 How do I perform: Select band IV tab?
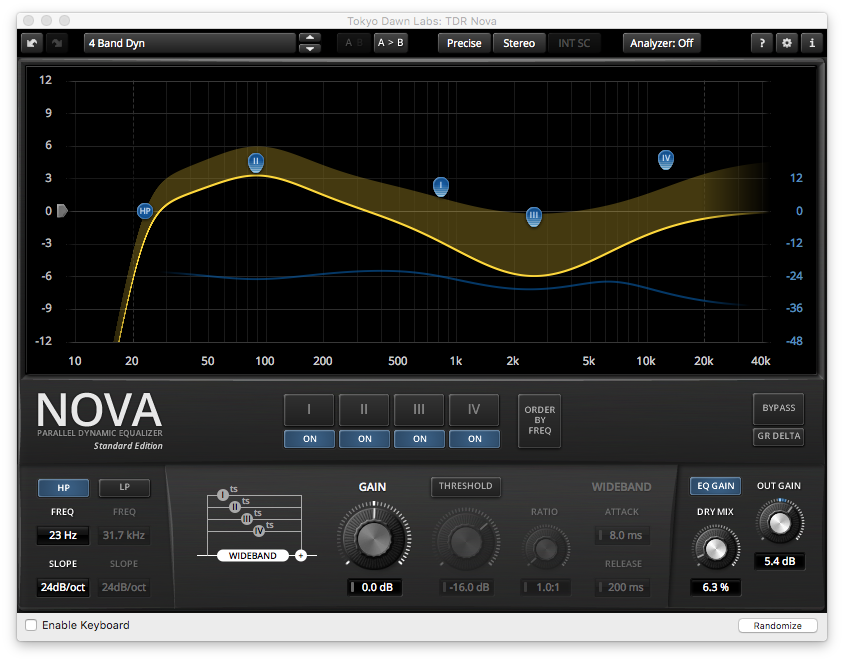(474, 410)
